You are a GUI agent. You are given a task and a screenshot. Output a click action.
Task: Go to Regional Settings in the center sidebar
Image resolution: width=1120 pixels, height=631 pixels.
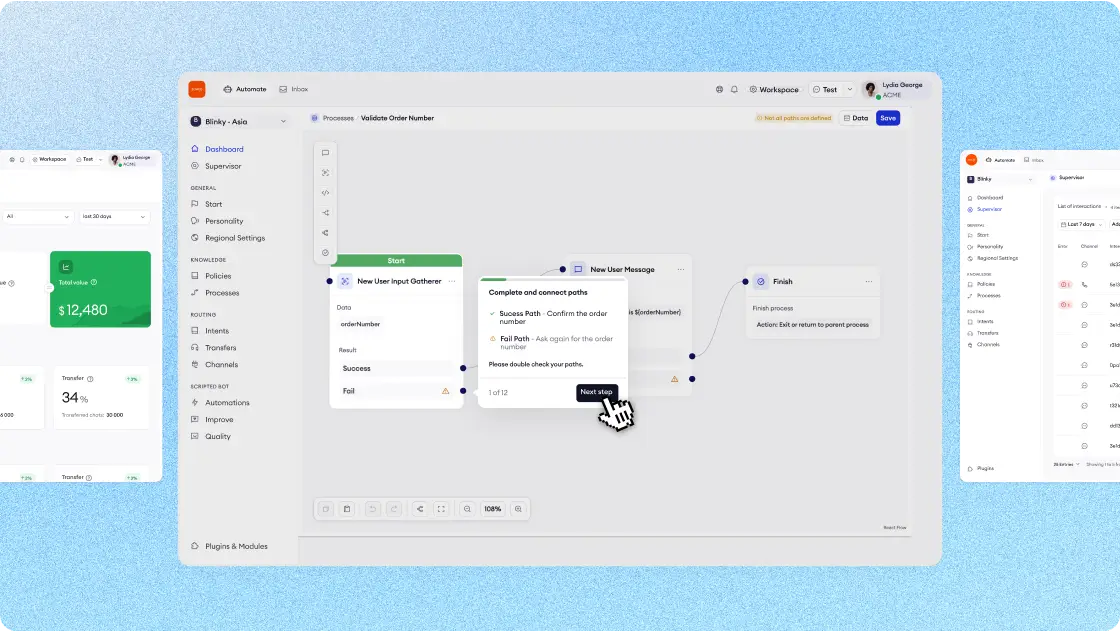228,238
